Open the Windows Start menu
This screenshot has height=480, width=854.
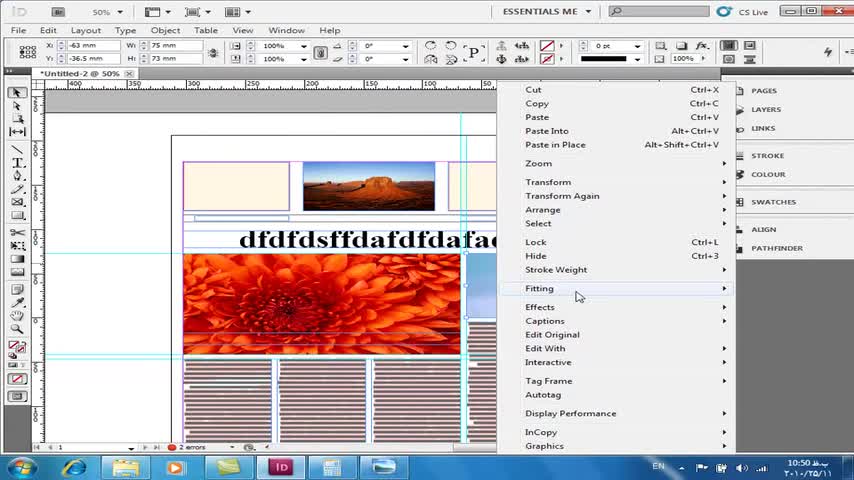(22, 467)
